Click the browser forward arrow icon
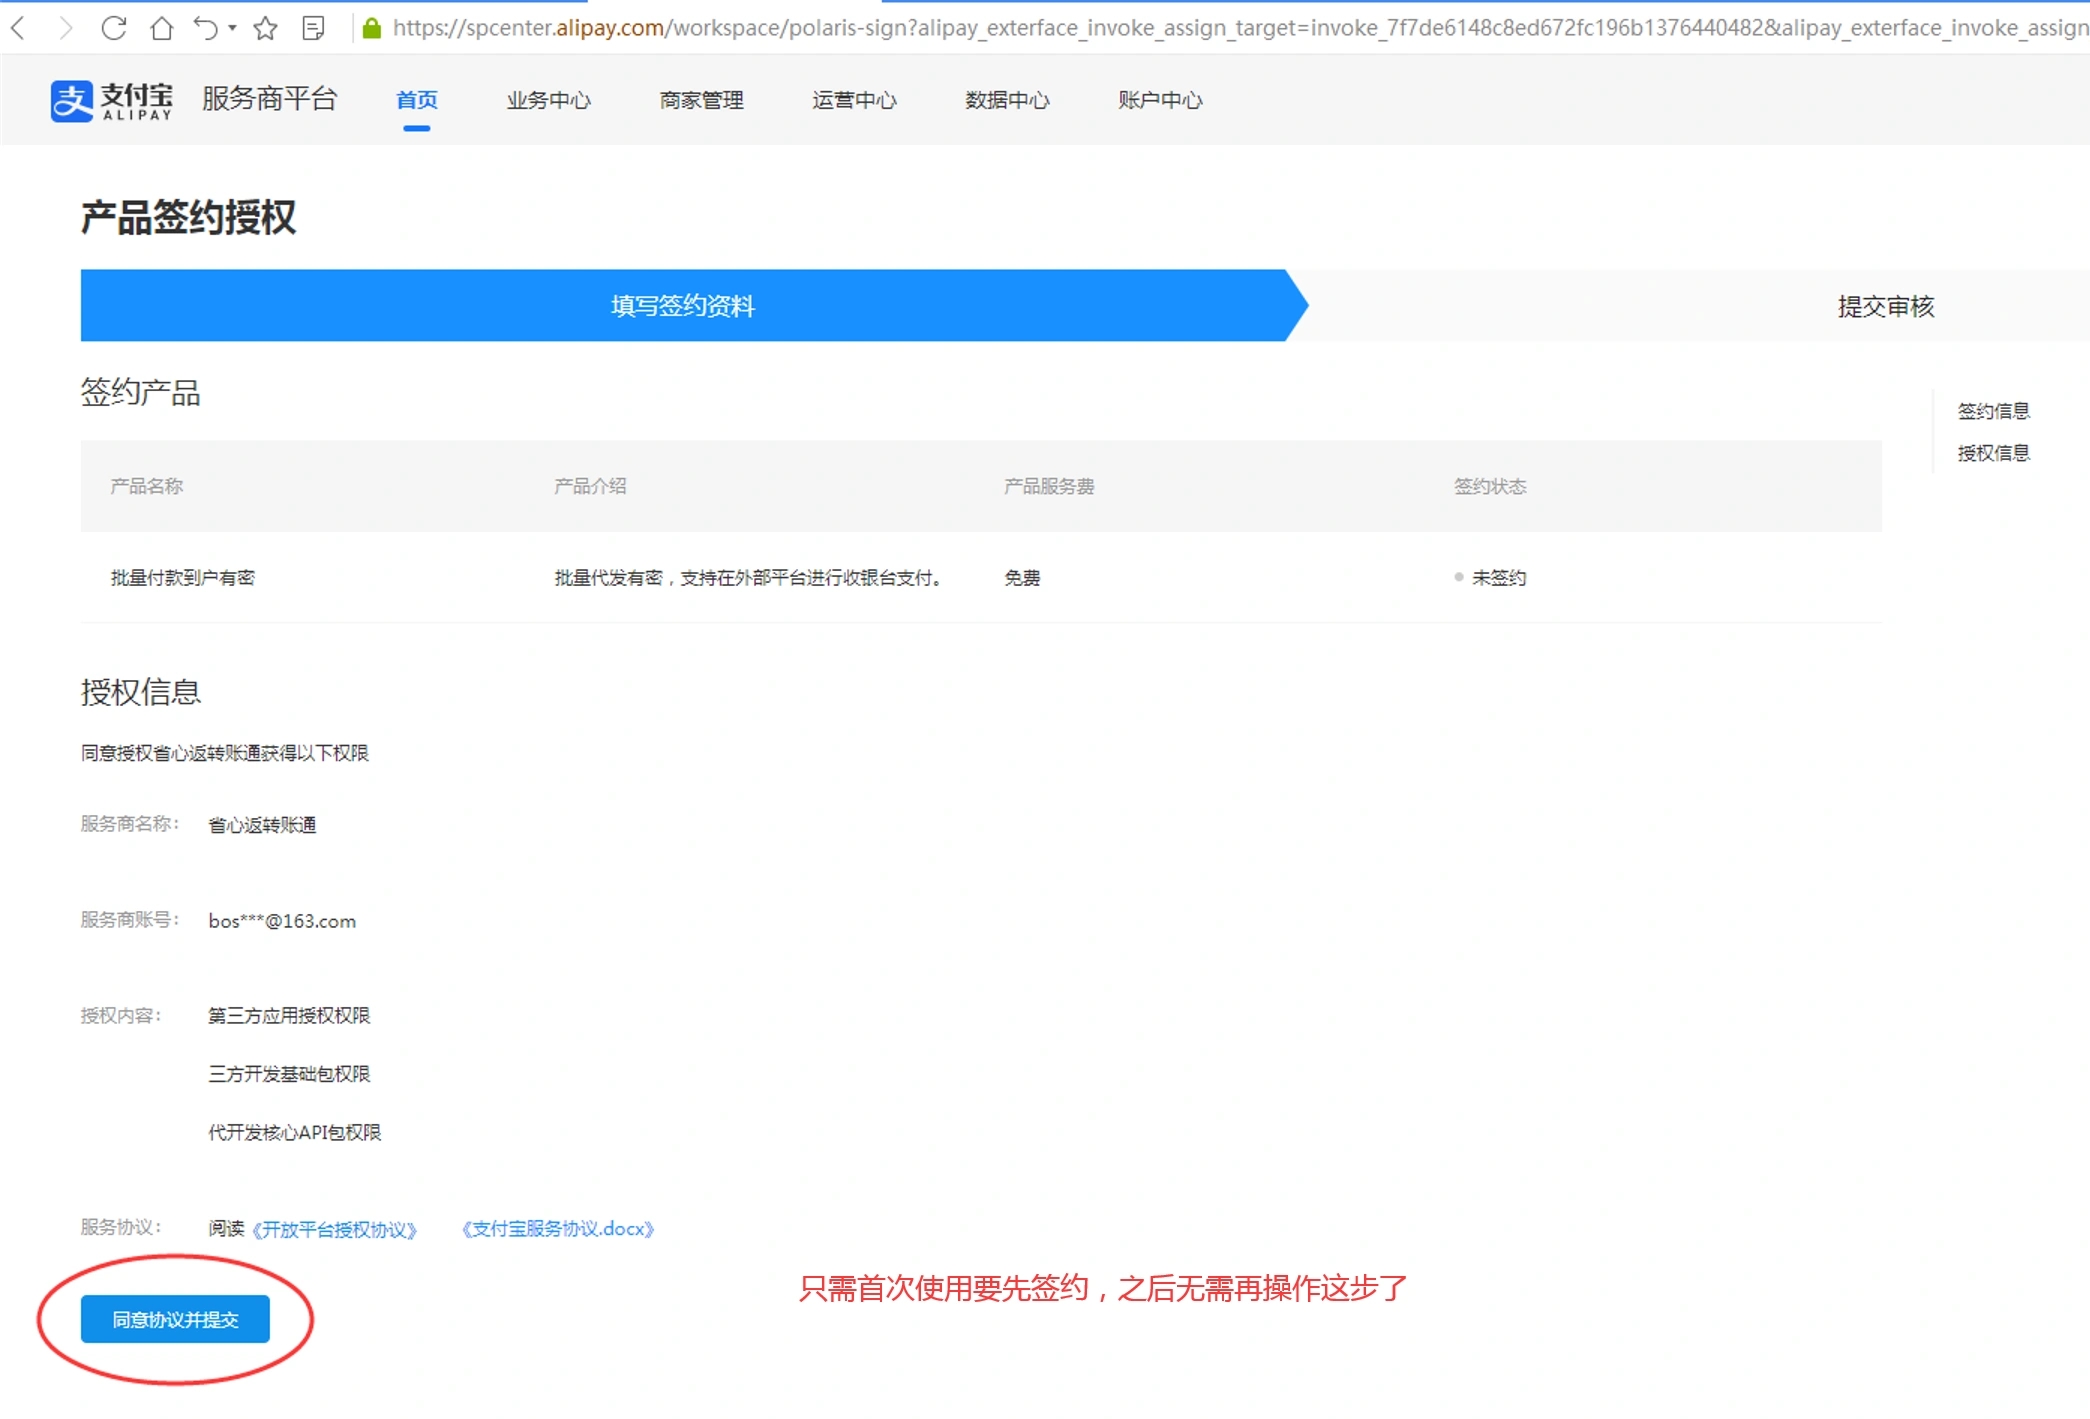The image size is (2090, 1419). (65, 28)
